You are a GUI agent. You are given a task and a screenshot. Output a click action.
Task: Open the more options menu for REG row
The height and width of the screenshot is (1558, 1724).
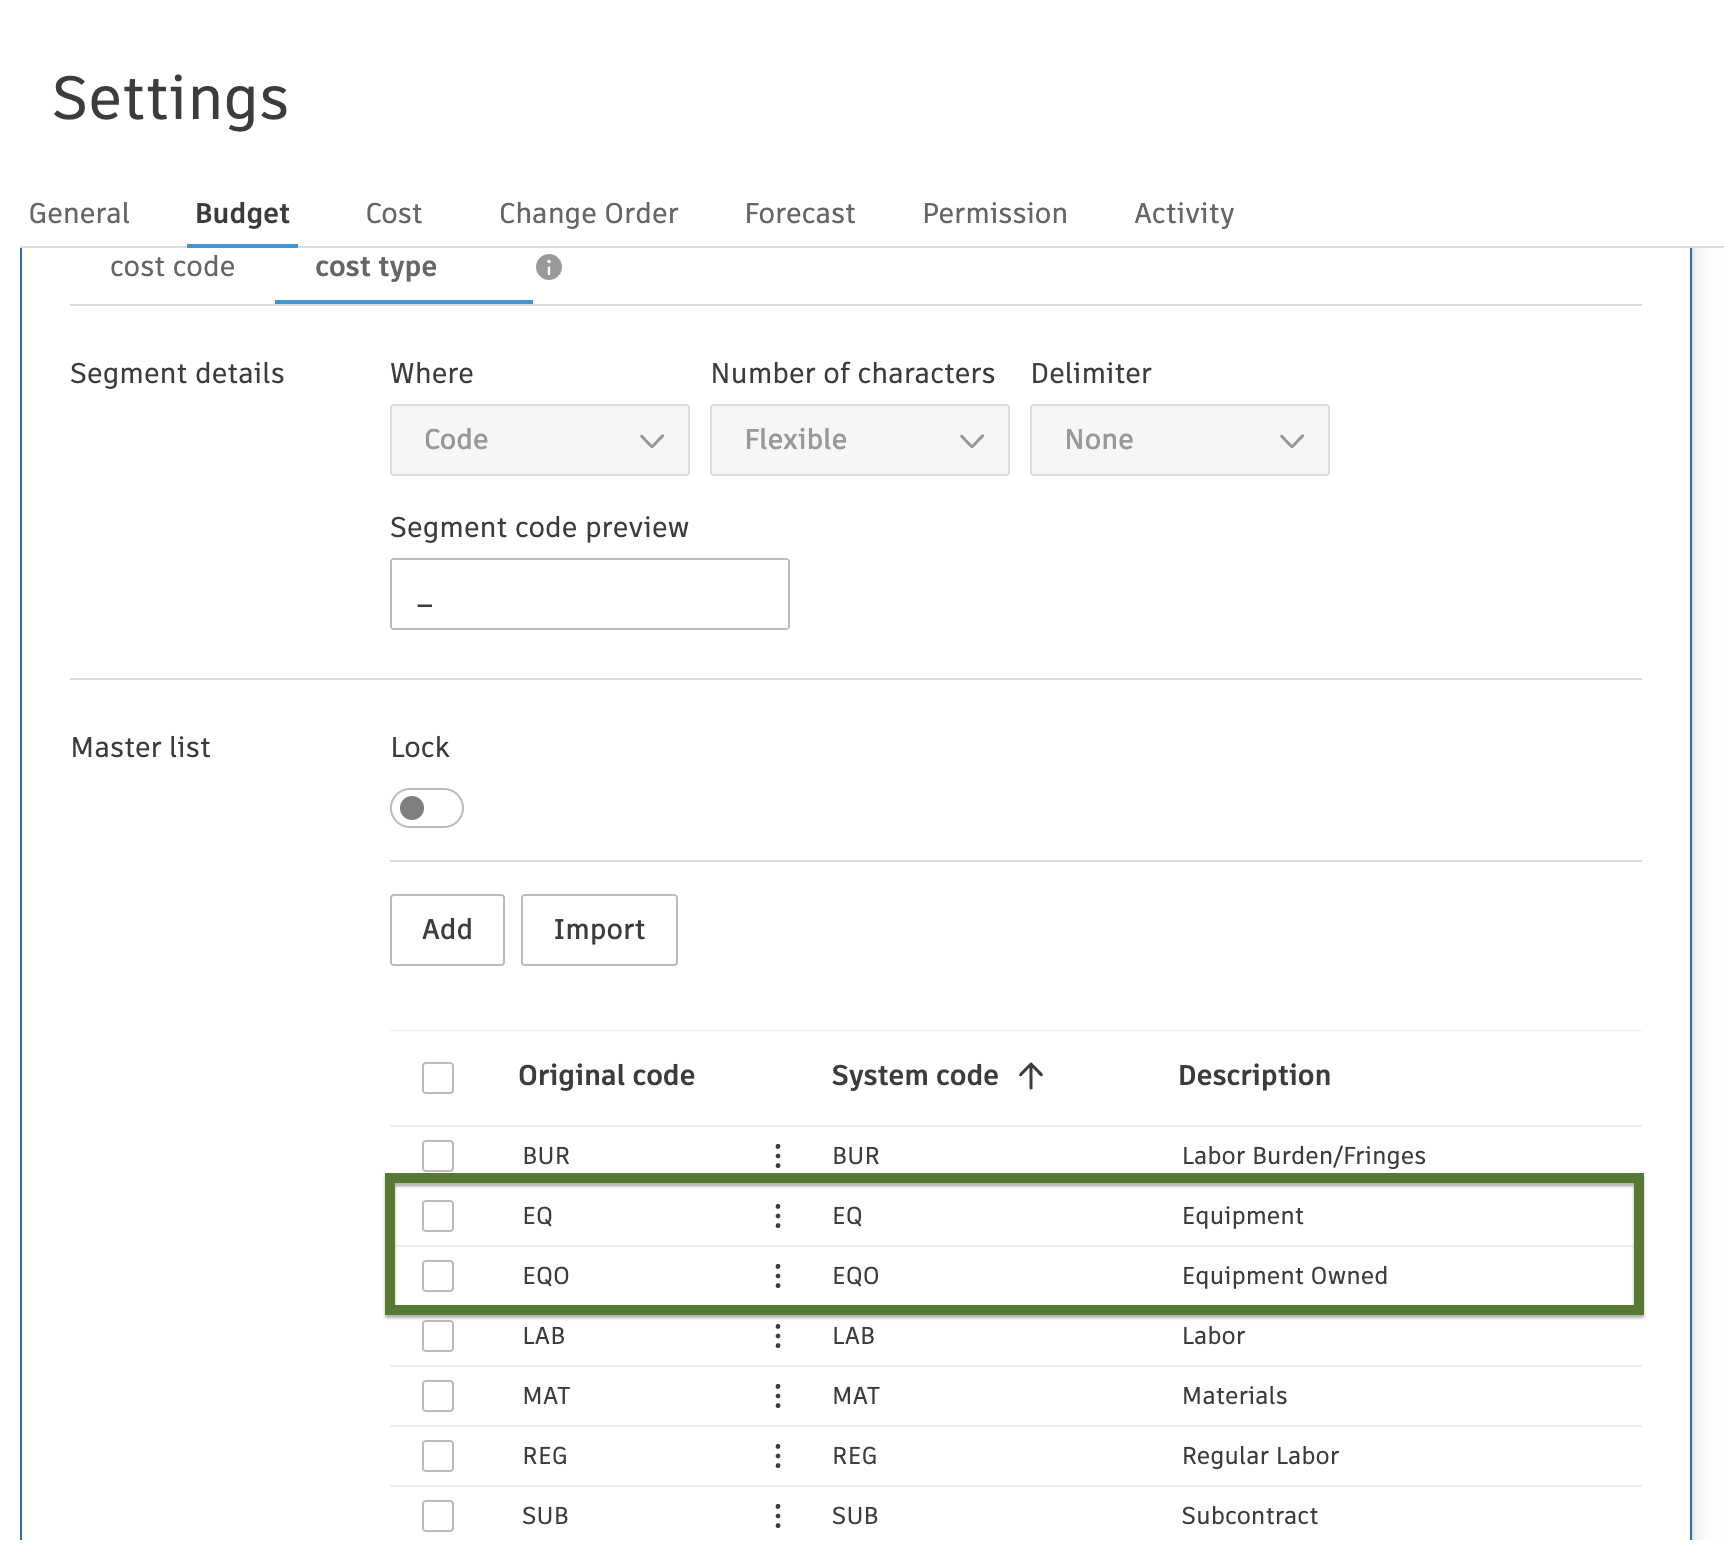coord(778,1456)
